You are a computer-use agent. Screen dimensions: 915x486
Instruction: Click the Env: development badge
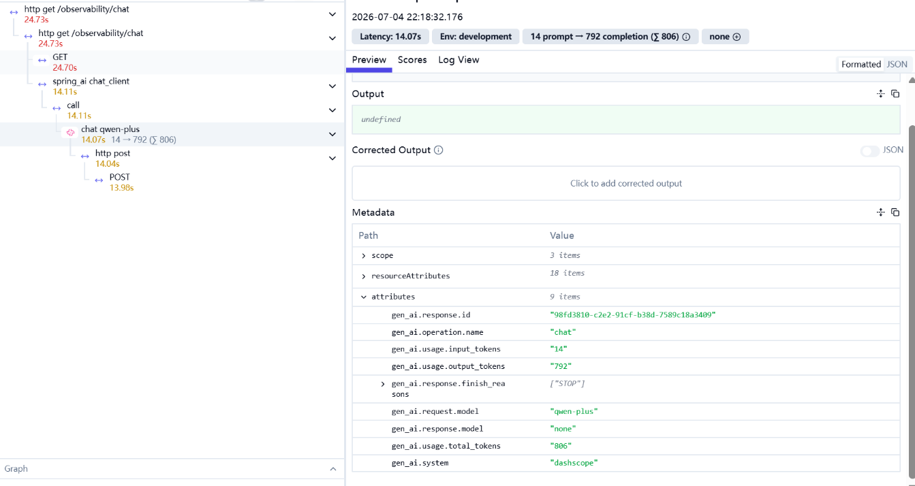pyautogui.click(x=476, y=36)
